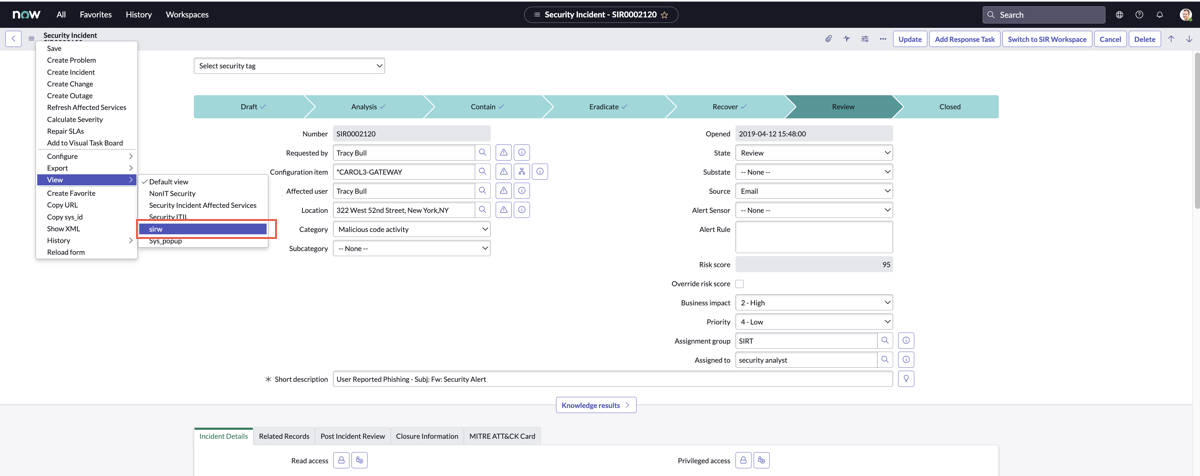Switch to Post Incident Review tab
Screen dimensions: 1200x476
click(x=353, y=436)
